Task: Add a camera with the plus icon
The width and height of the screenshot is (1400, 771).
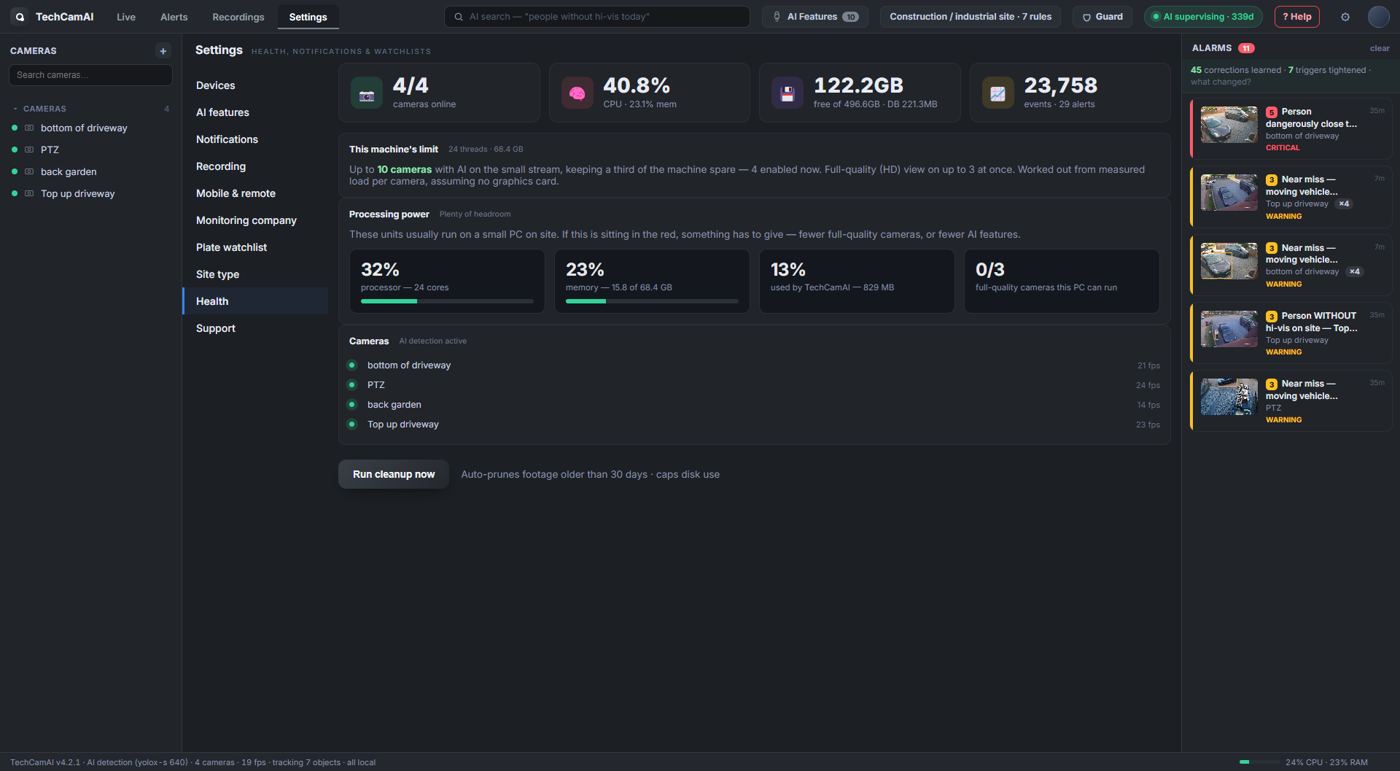Action: click(163, 51)
